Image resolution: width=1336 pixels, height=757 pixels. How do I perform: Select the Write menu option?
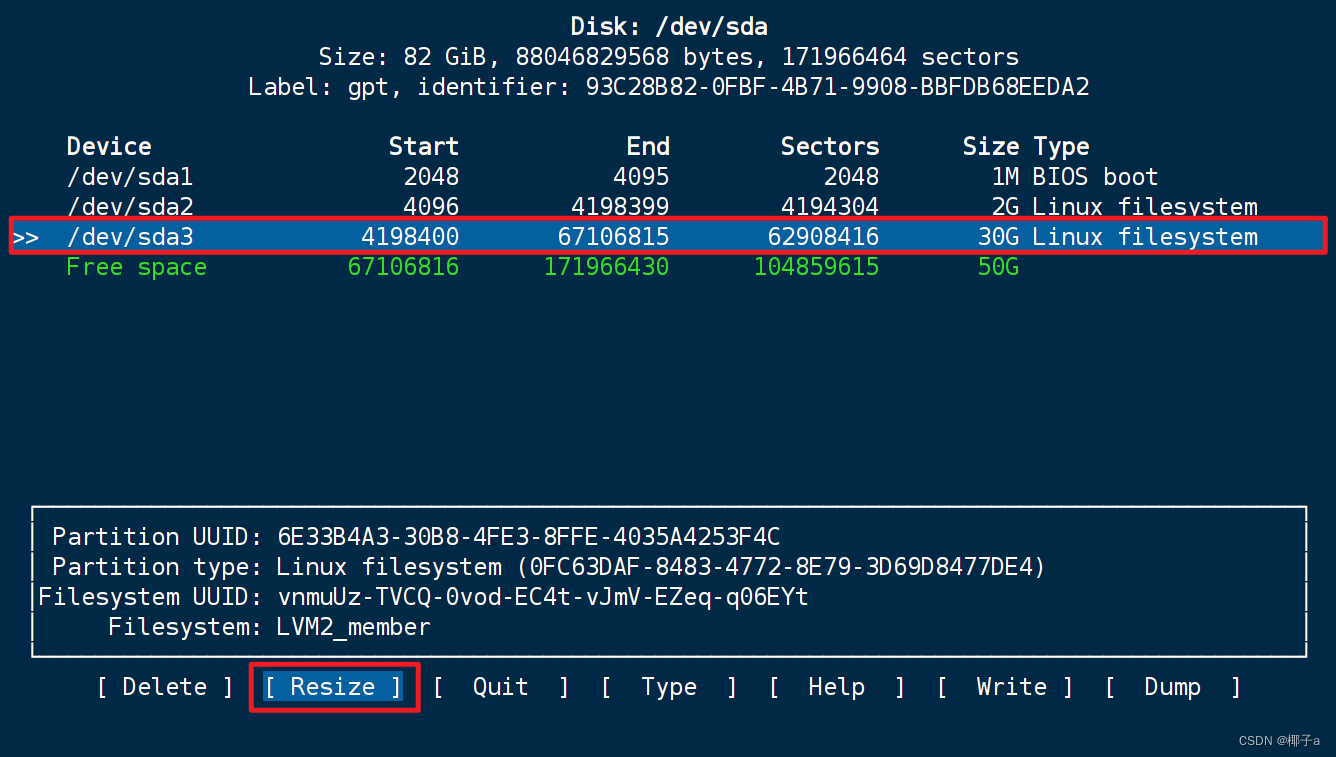[x=1005, y=687]
